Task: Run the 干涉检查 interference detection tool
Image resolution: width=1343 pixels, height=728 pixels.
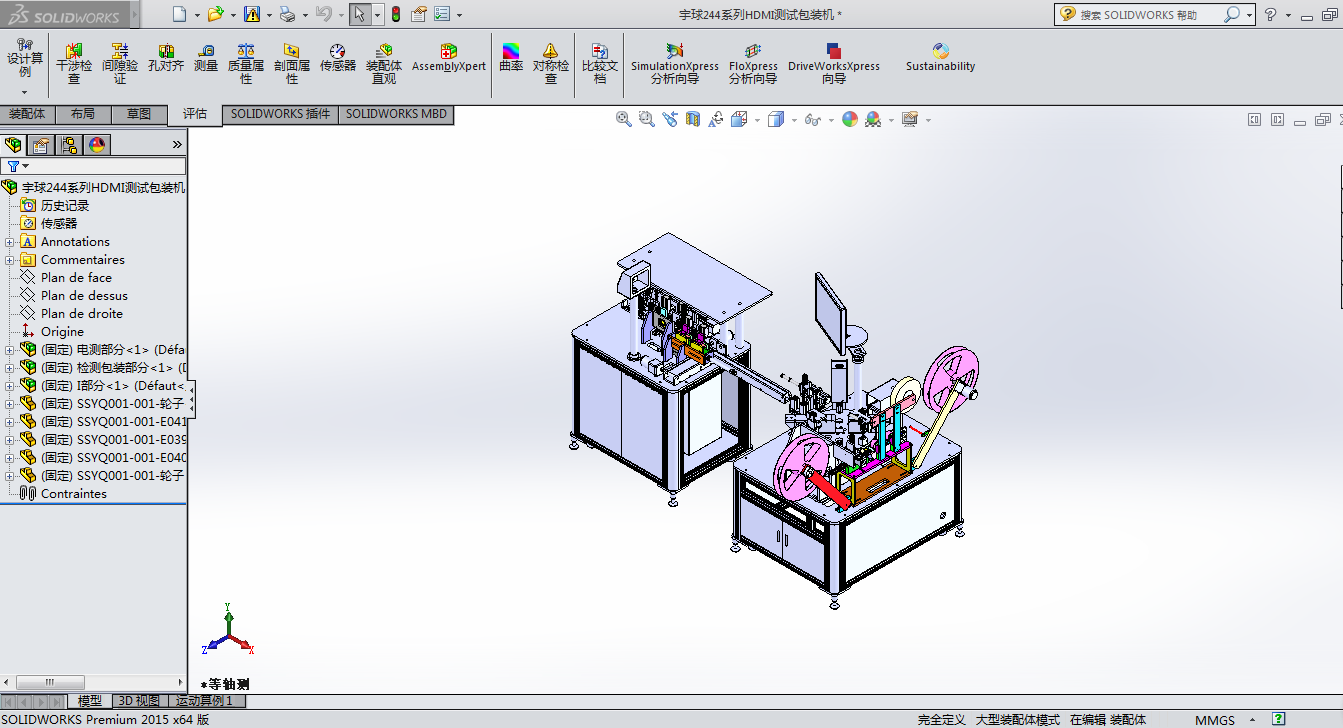Action: tap(74, 64)
